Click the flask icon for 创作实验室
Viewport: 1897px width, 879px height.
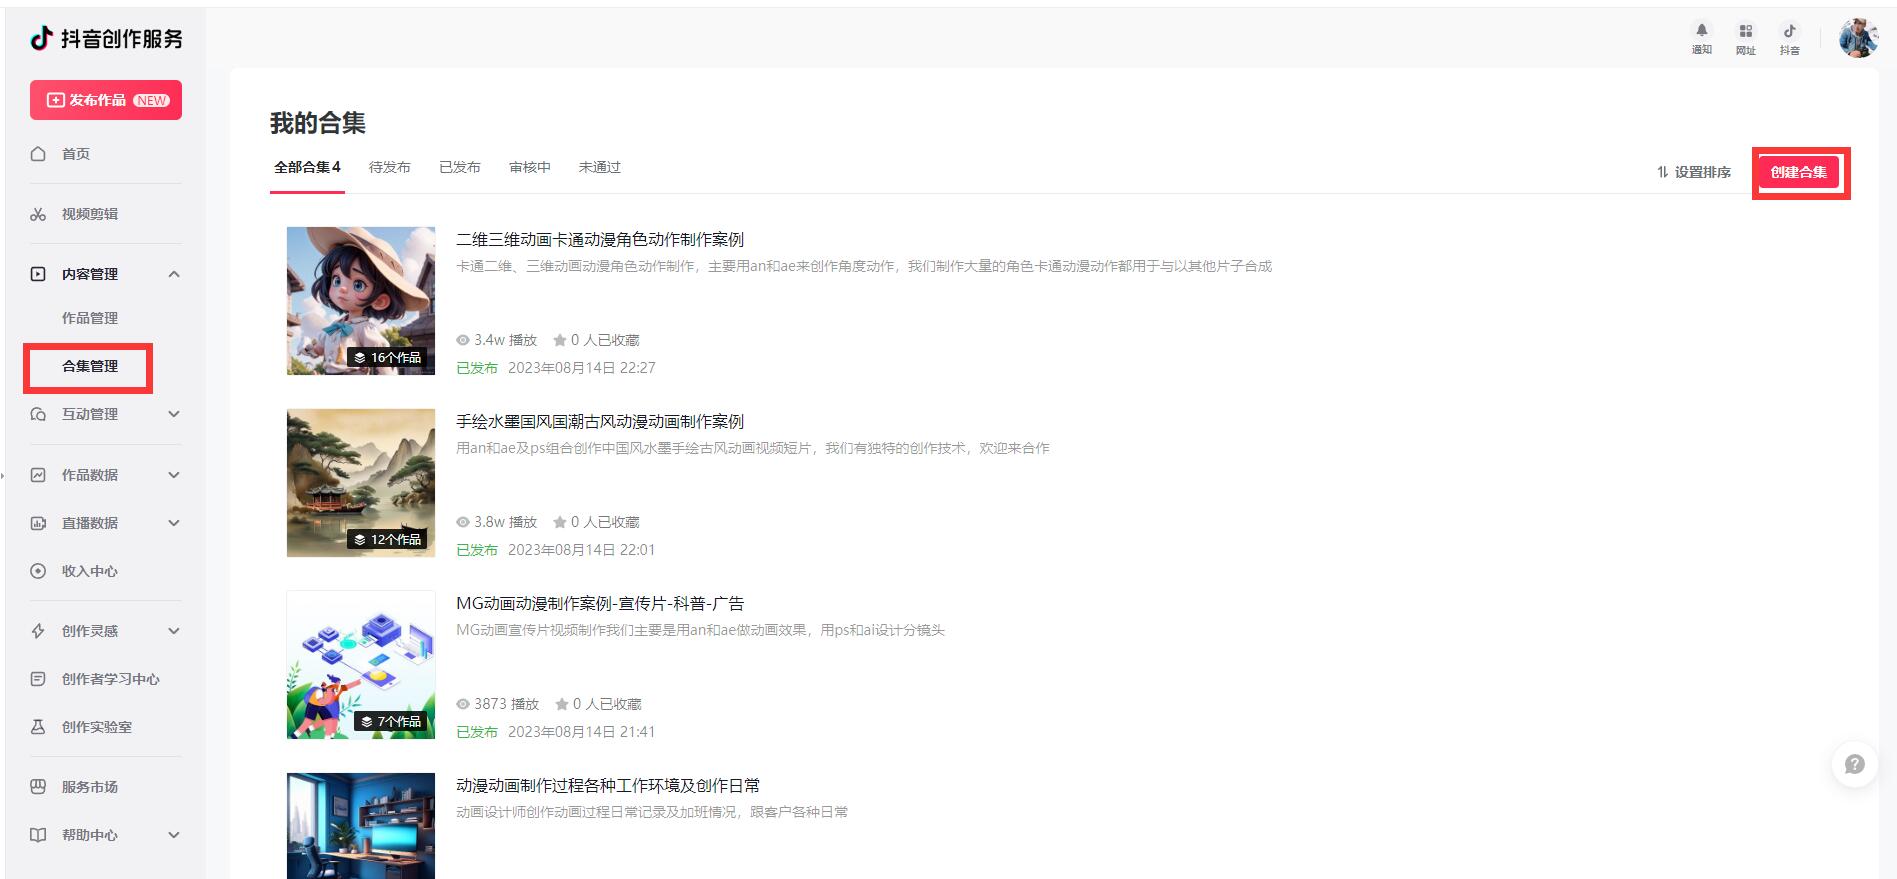pyautogui.click(x=38, y=727)
